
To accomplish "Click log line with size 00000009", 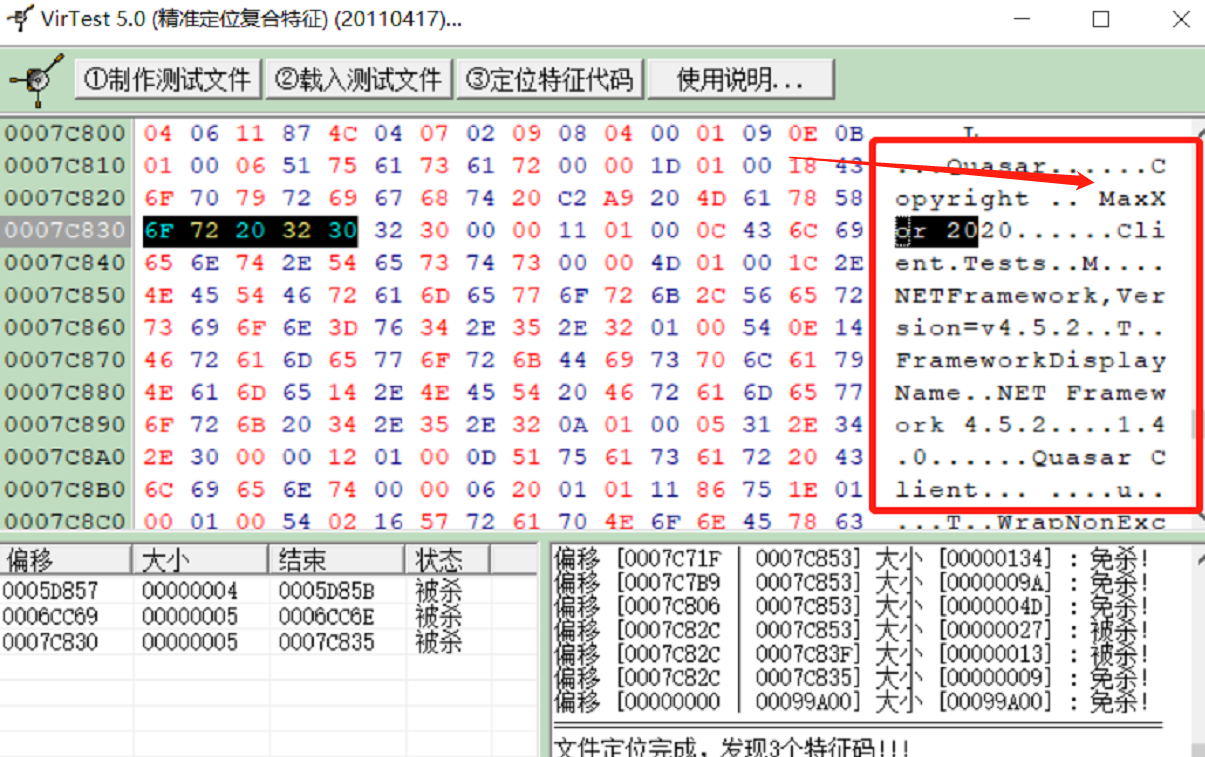I will 851,678.
